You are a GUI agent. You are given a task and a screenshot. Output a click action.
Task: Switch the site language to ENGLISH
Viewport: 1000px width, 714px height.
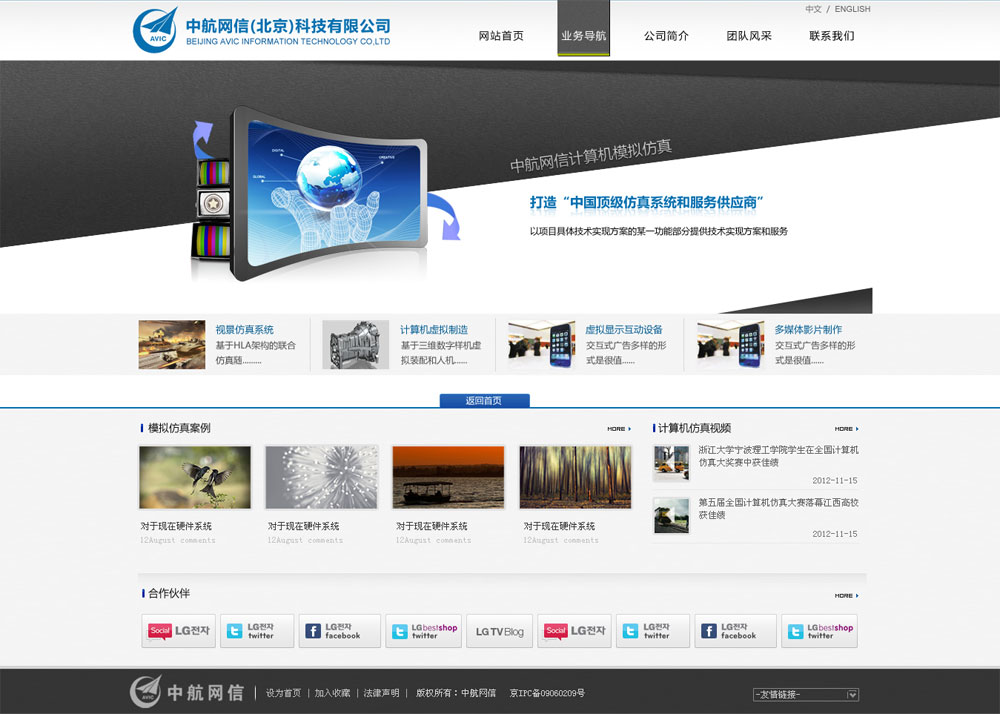pos(855,9)
